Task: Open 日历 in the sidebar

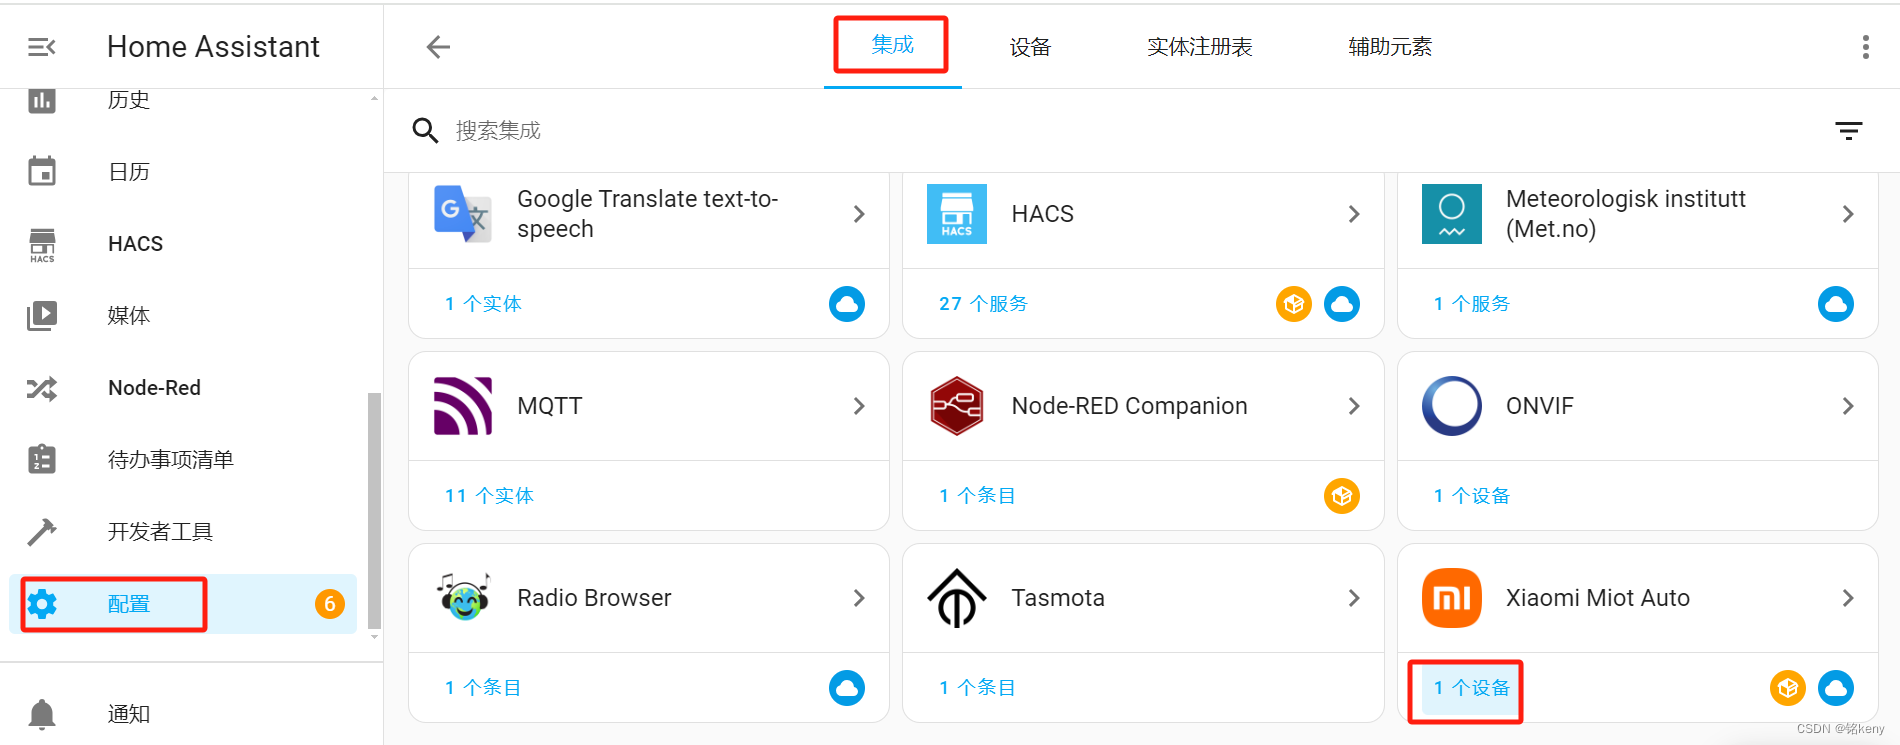Action: tap(183, 172)
